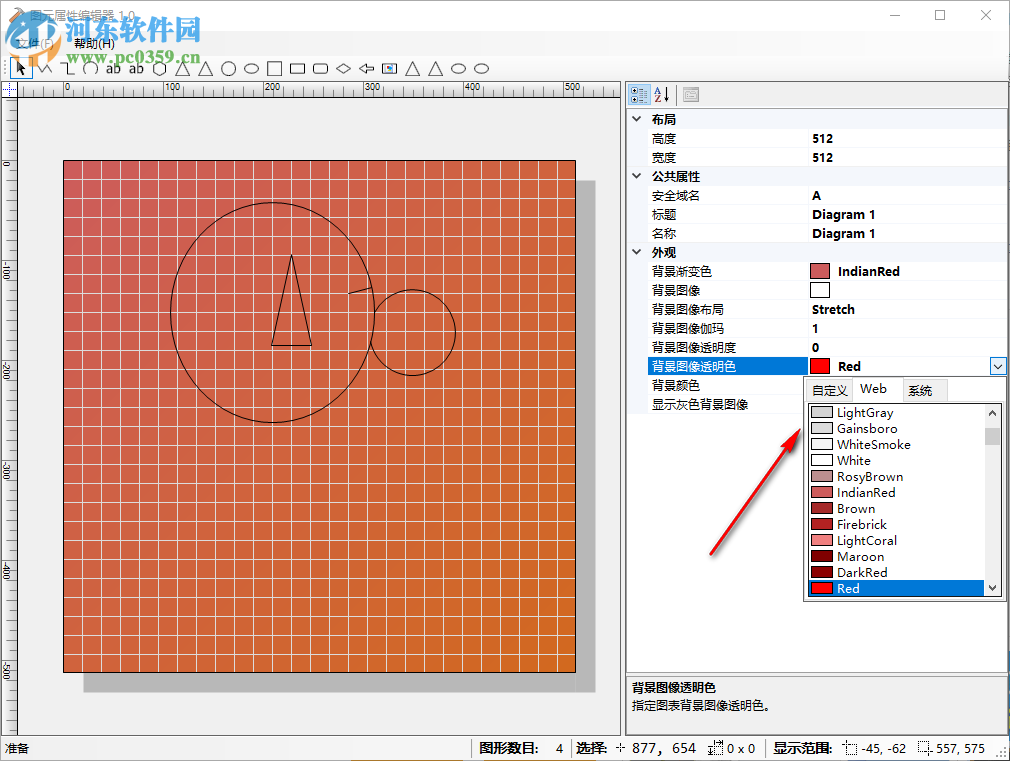
Task: Select the rounded rectangle tool
Action: tap(320, 68)
